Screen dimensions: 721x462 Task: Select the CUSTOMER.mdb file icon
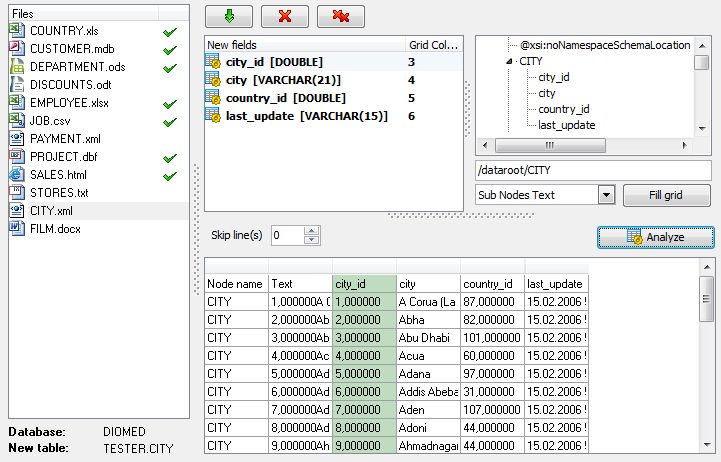click(17, 49)
